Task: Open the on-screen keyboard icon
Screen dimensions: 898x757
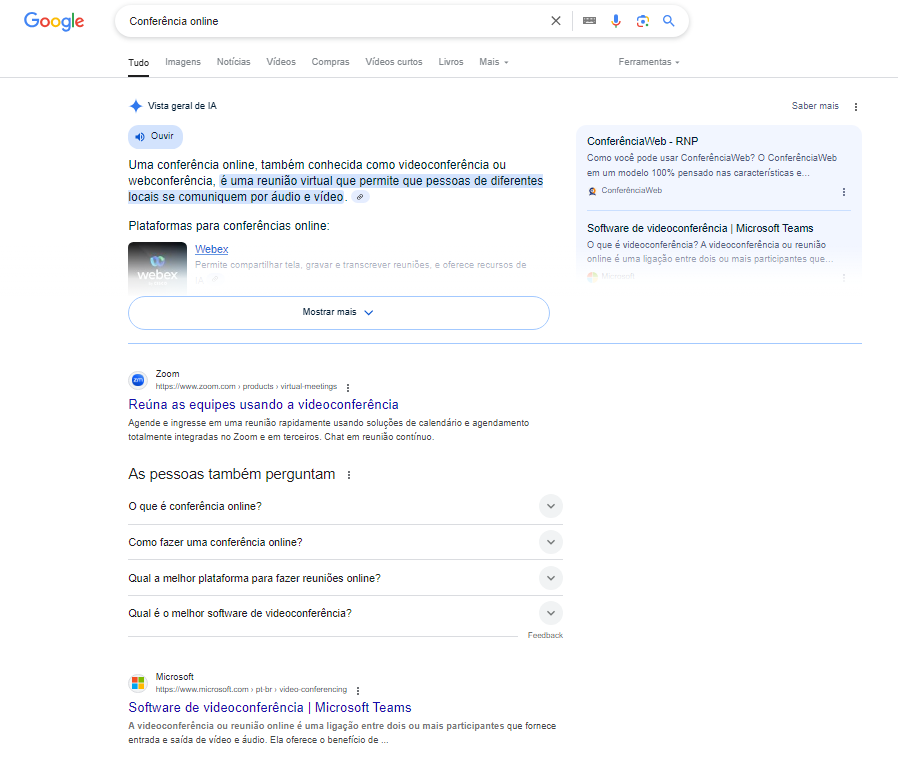Action: pyautogui.click(x=589, y=21)
